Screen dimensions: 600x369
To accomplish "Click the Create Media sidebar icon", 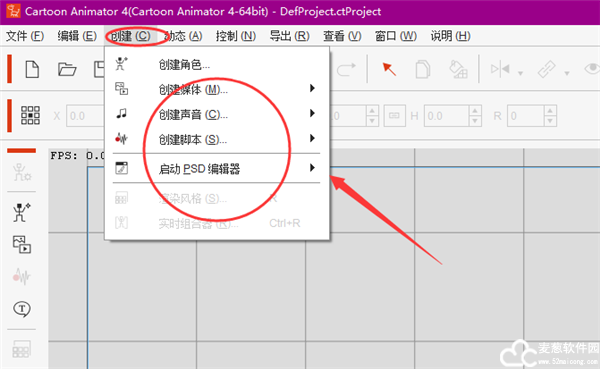I will 22,244.
